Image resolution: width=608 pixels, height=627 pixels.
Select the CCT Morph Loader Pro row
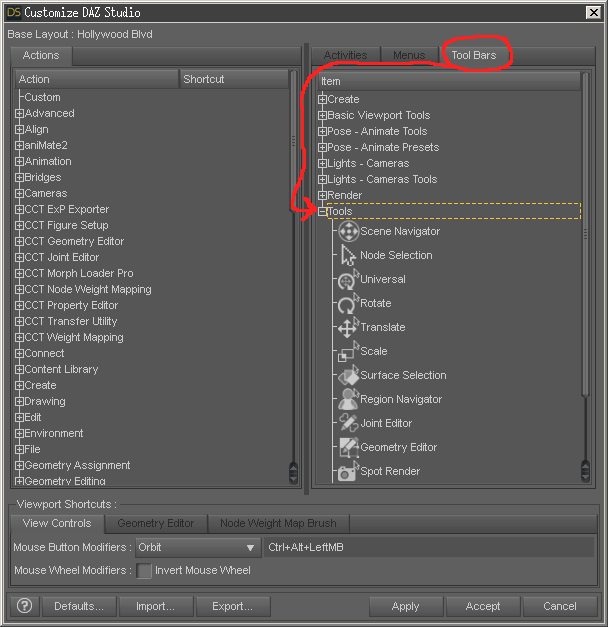(79, 274)
